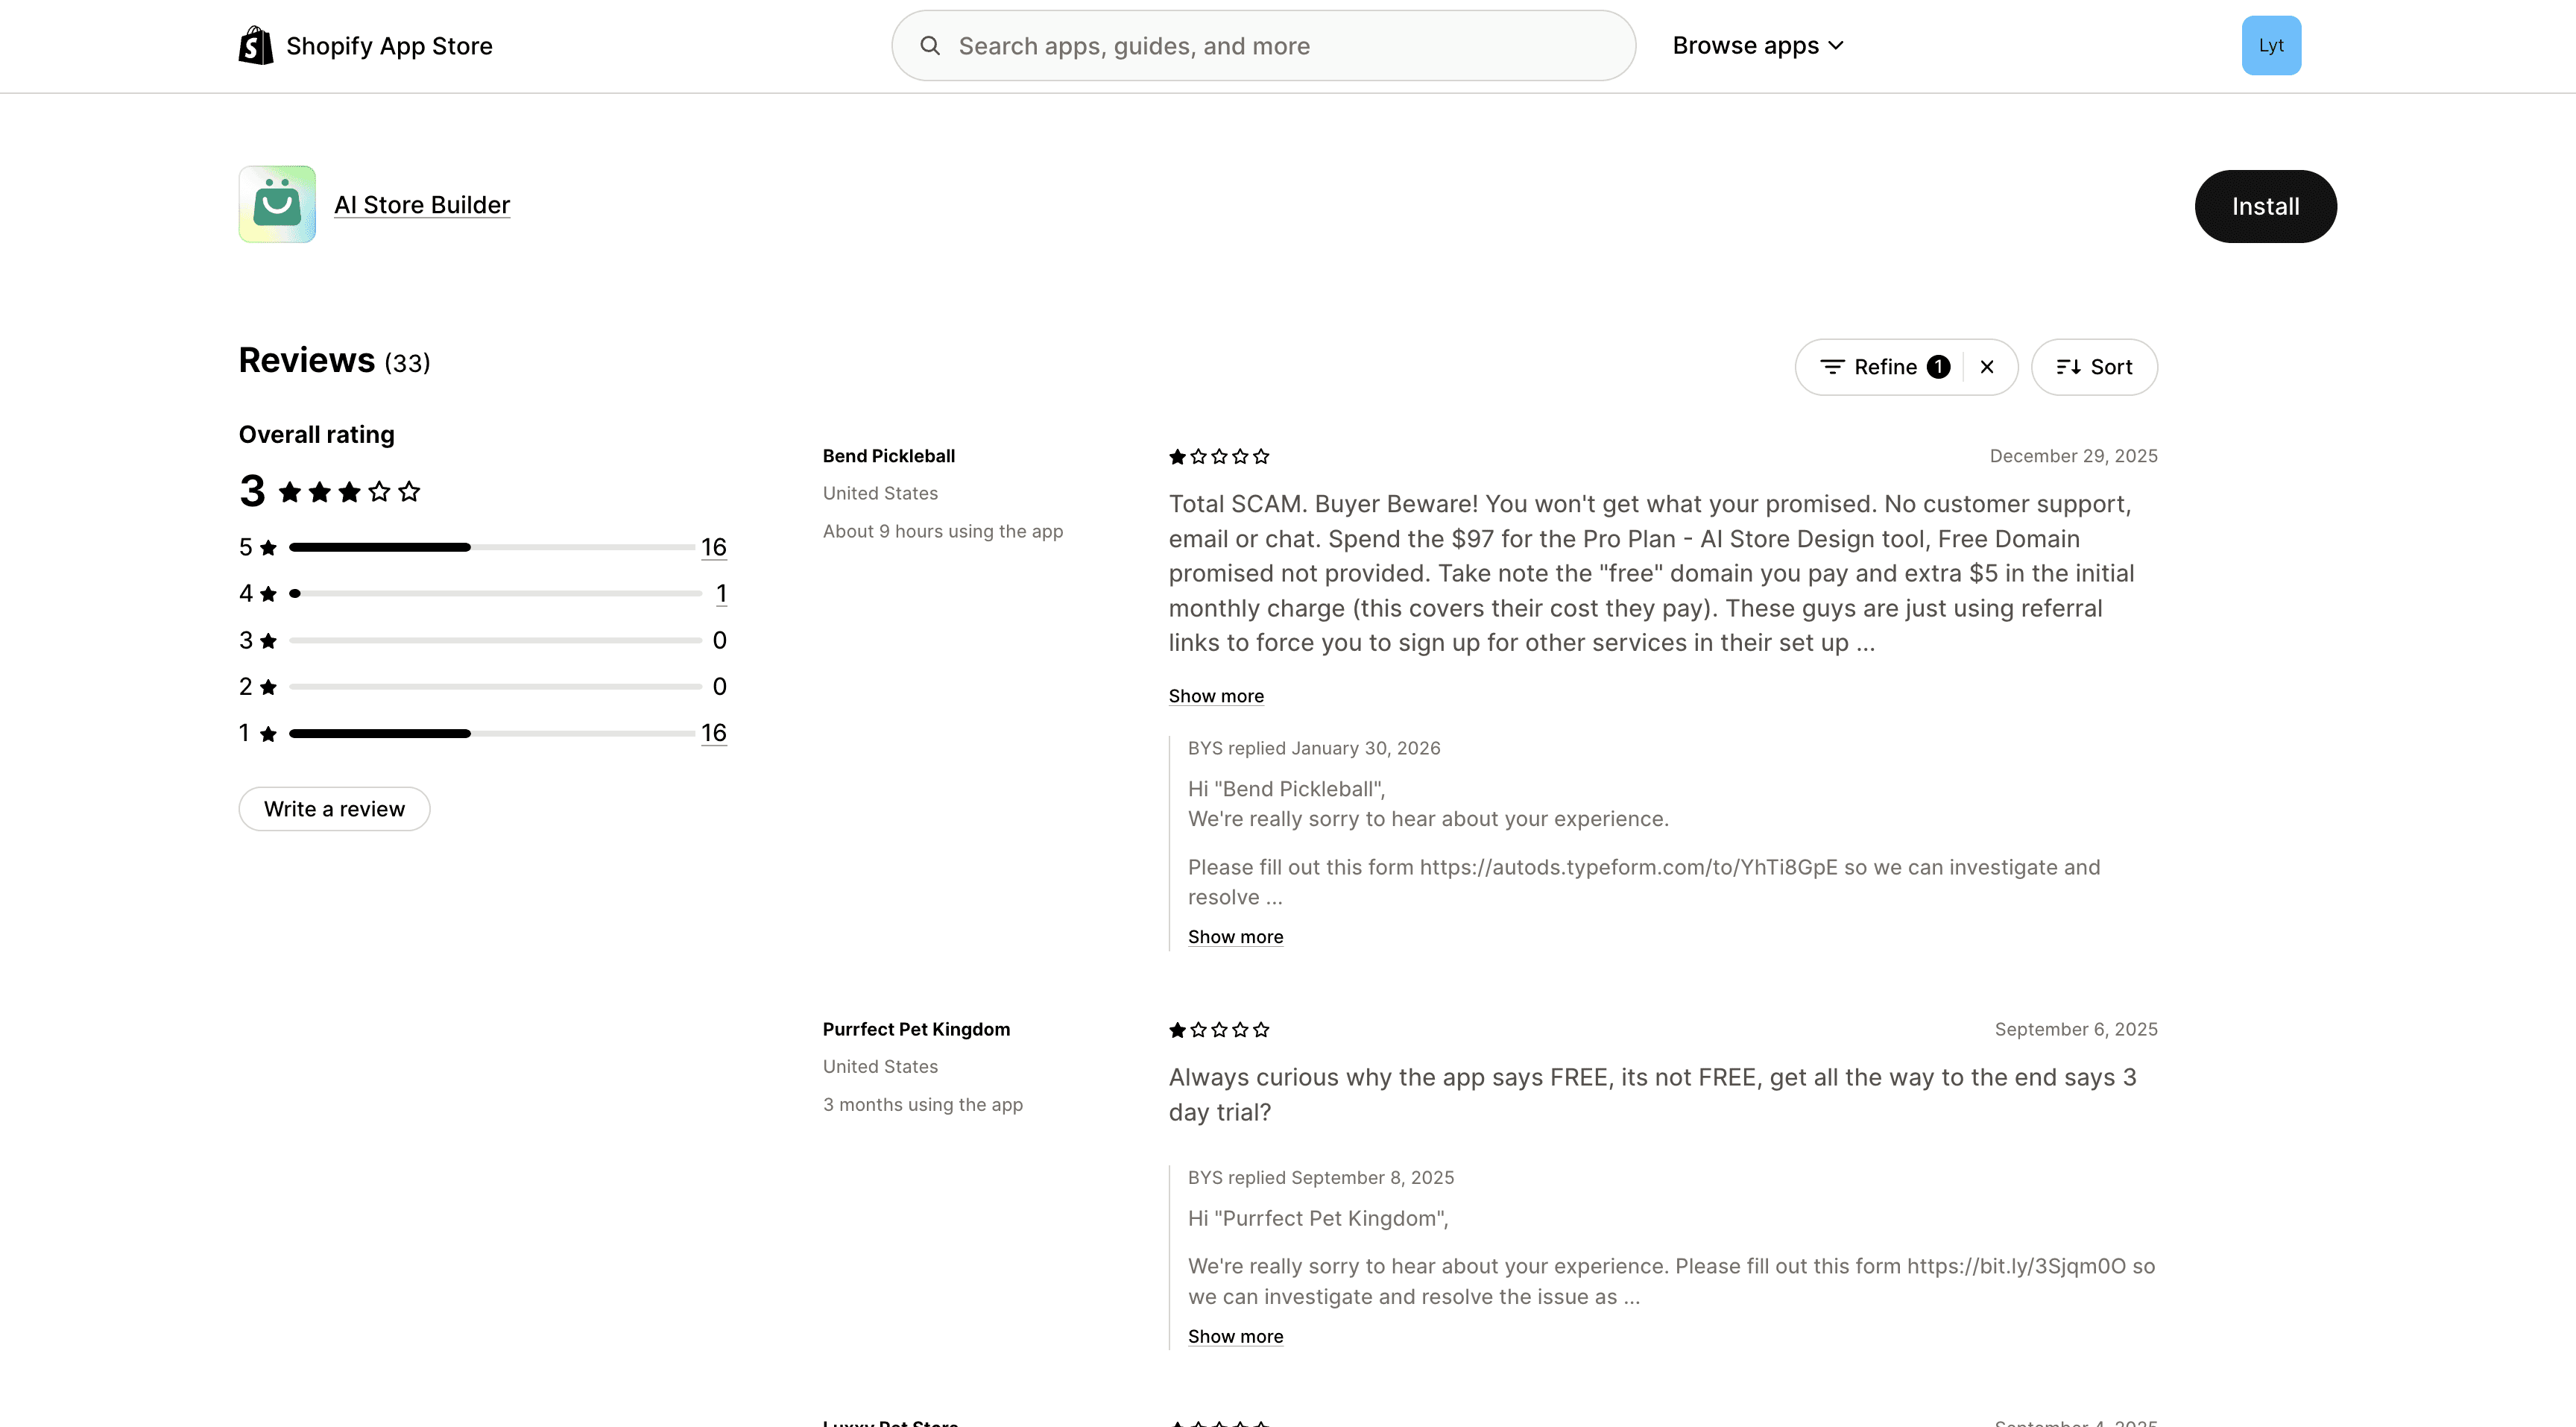Click the Write a review button
This screenshot has height=1427, width=2576.
334,809
